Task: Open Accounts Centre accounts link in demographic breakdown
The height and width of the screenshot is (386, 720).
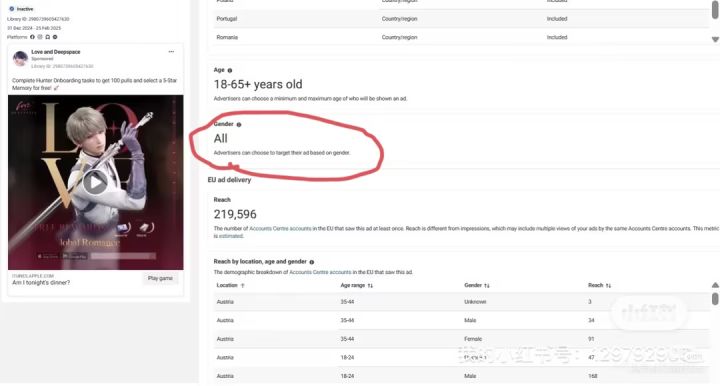Action: 320,272
